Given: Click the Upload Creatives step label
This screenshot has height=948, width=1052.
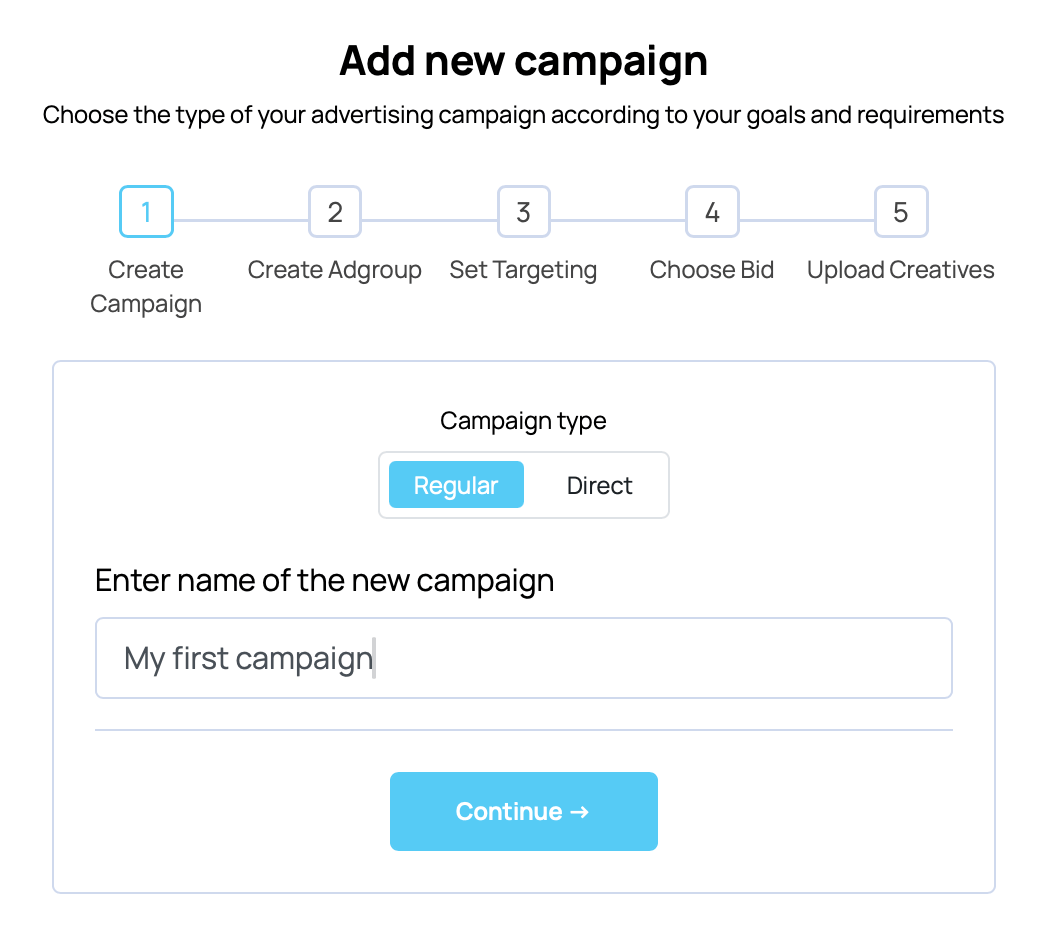Looking at the screenshot, I should [x=900, y=269].
